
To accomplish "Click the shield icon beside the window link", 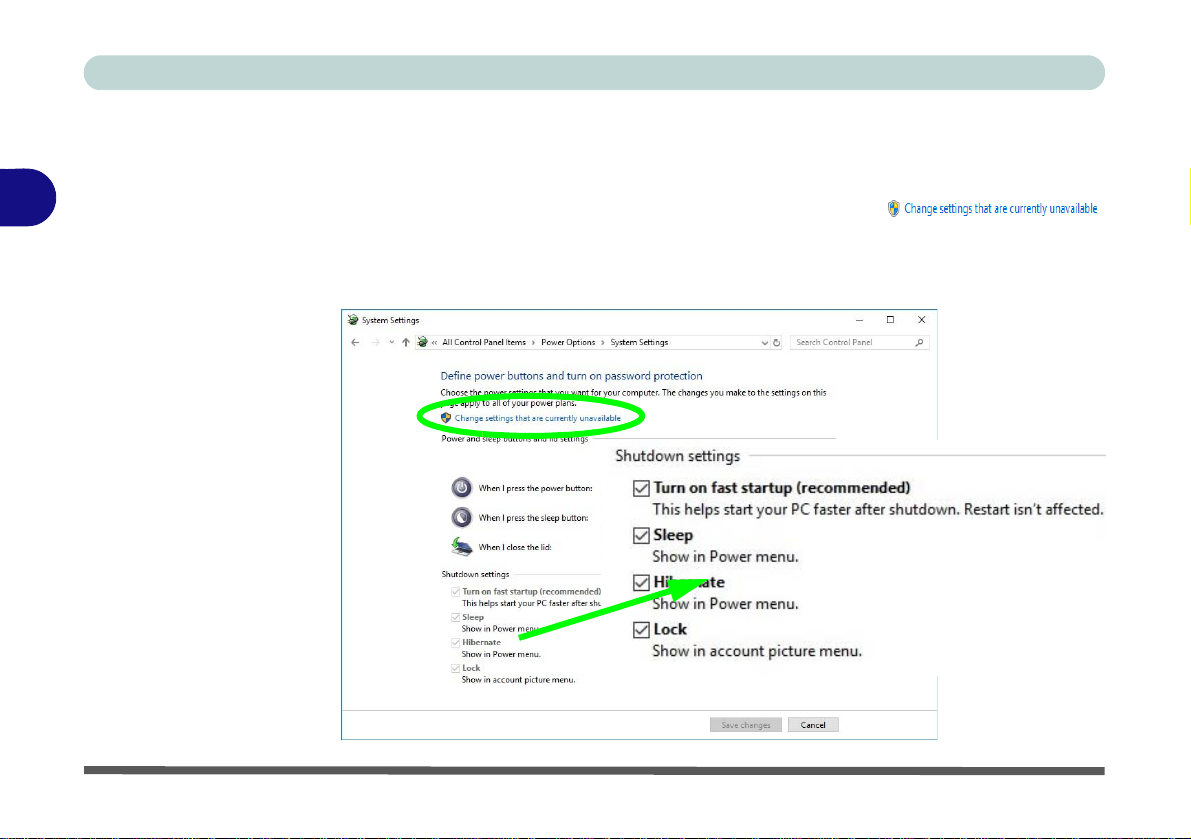I will [446, 418].
